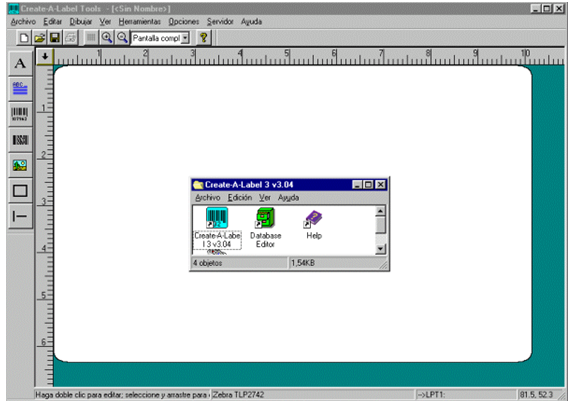Viewport: 572px width, 406px height.
Task: Click Create-A-Label 3 v3.04 shortcut icon
Action: tap(217, 218)
